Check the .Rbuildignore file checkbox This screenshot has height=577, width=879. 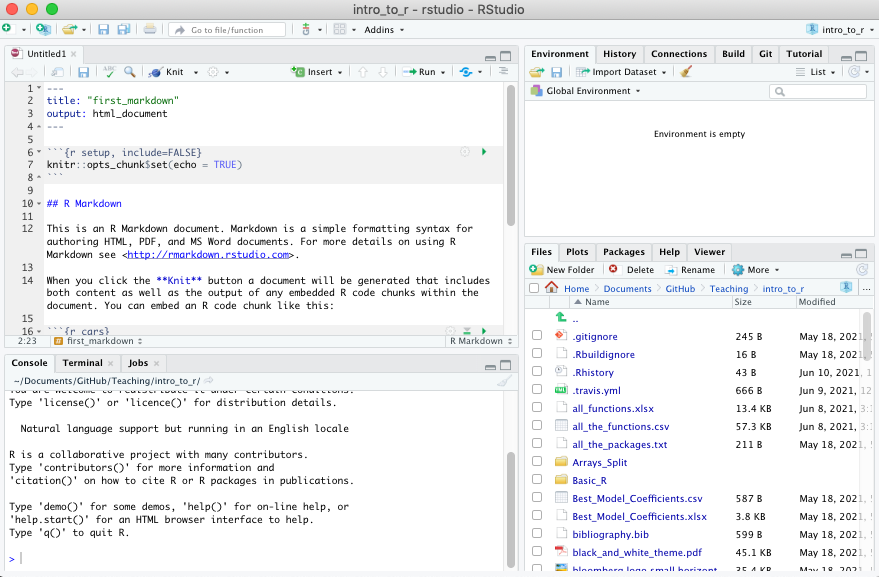coord(537,353)
